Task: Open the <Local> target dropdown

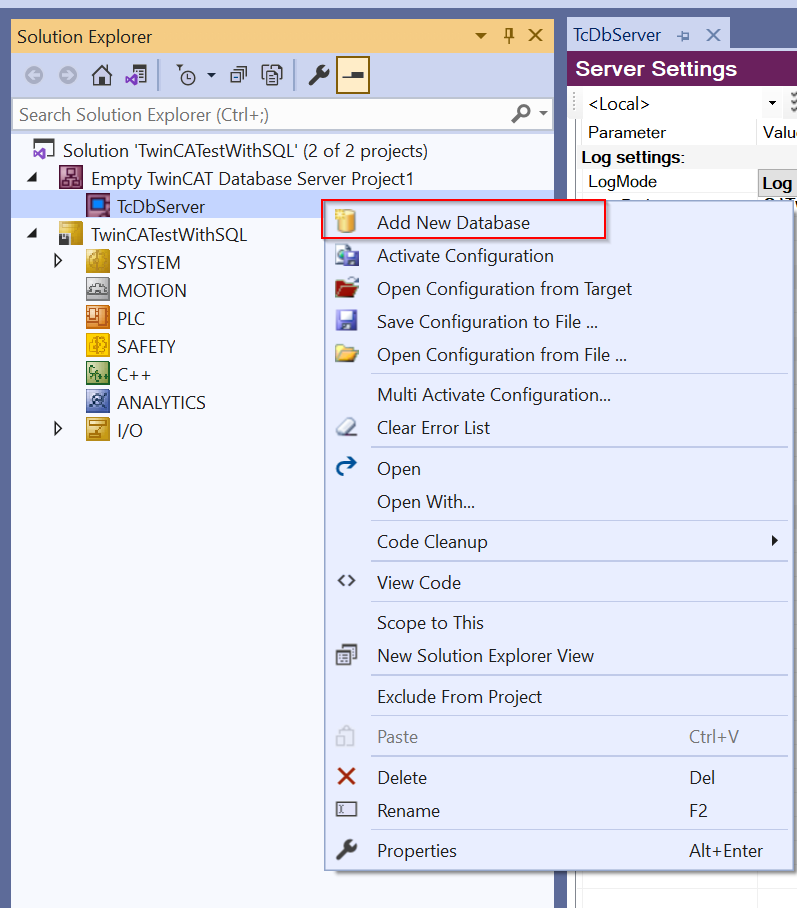Action: 772,103
